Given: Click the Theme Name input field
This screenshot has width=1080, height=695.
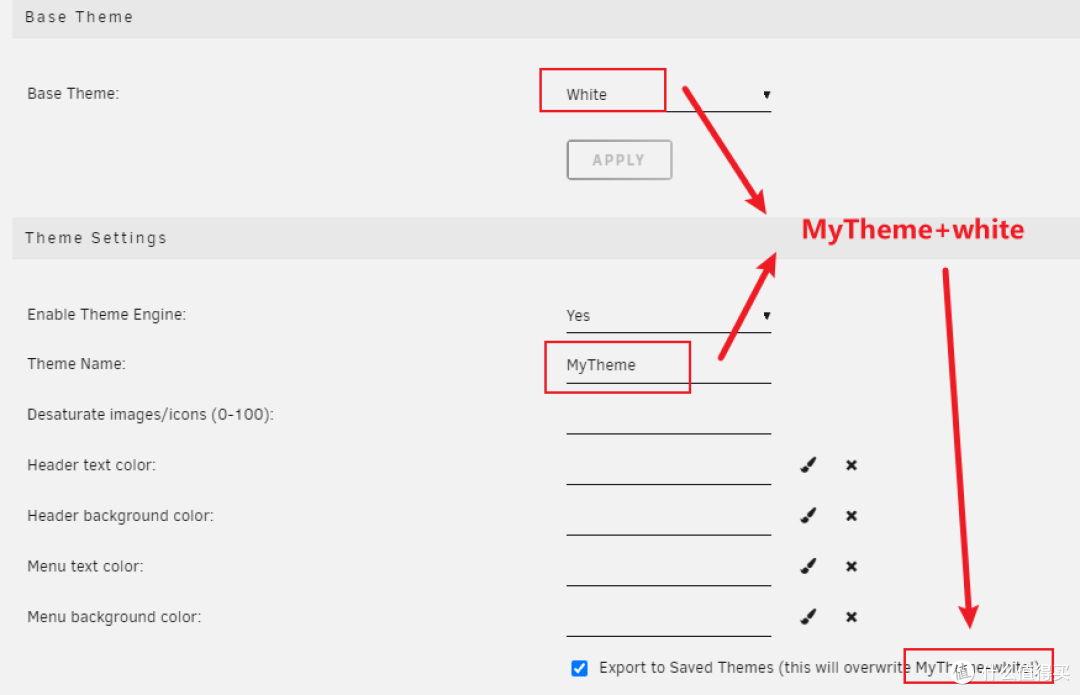Looking at the screenshot, I should click(x=668, y=366).
